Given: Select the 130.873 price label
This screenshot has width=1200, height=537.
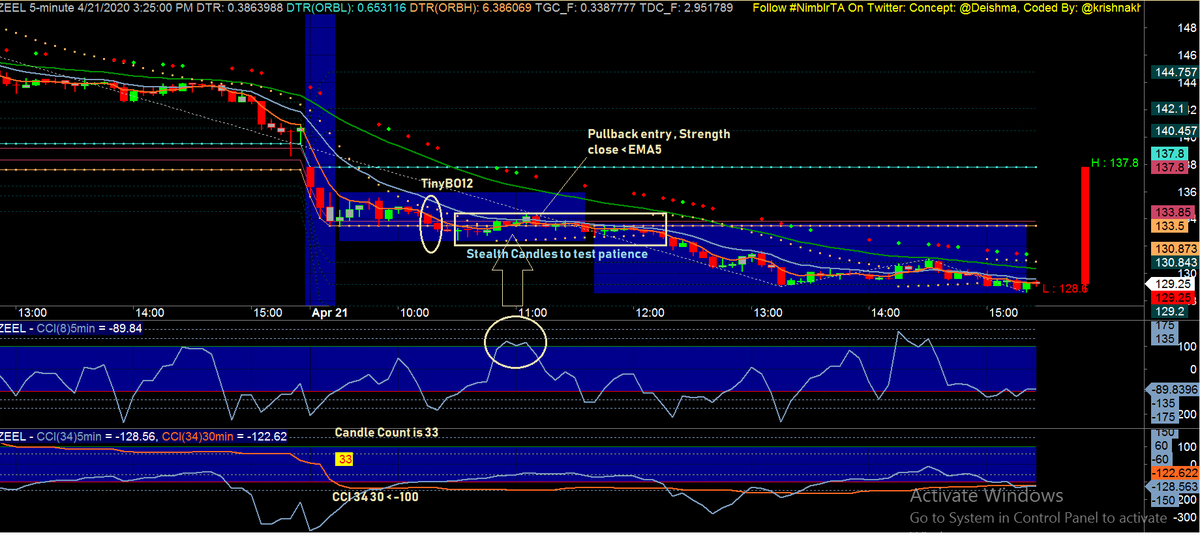Looking at the screenshot, I should [1175, 248].
